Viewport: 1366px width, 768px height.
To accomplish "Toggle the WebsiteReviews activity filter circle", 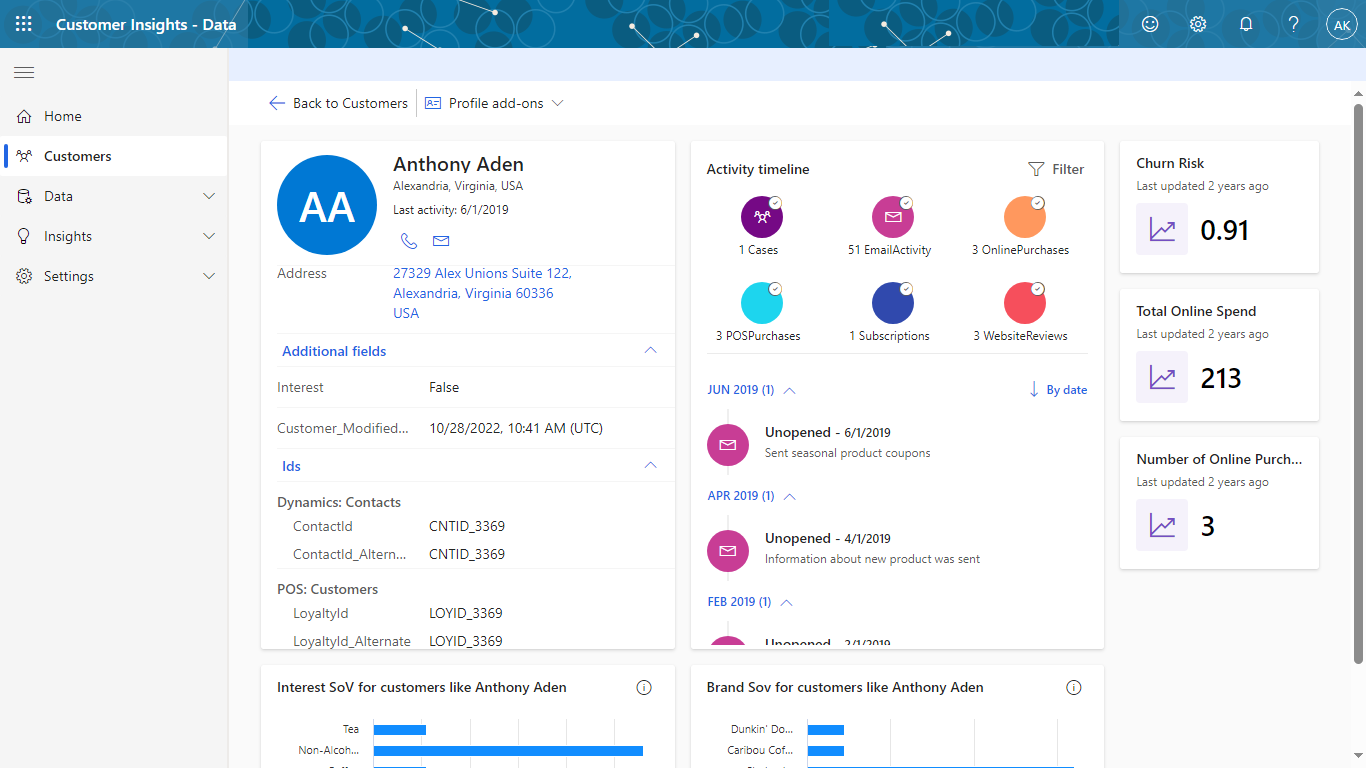I will coord(1024,303).
